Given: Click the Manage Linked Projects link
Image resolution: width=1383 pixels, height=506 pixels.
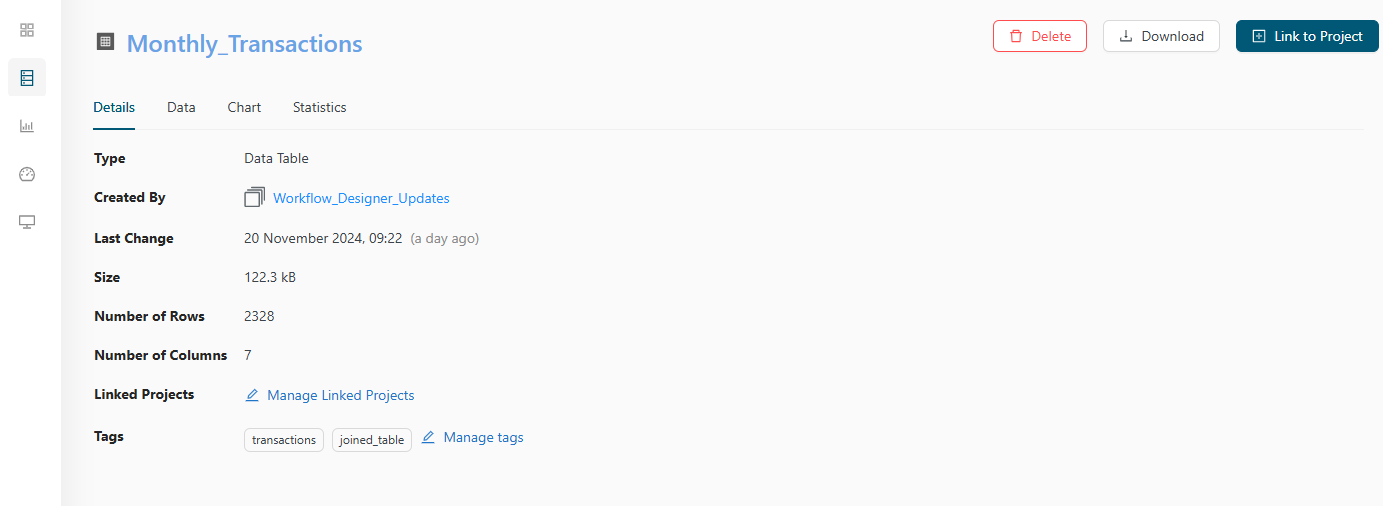Looking at the screenshot, I should point(340,395).
